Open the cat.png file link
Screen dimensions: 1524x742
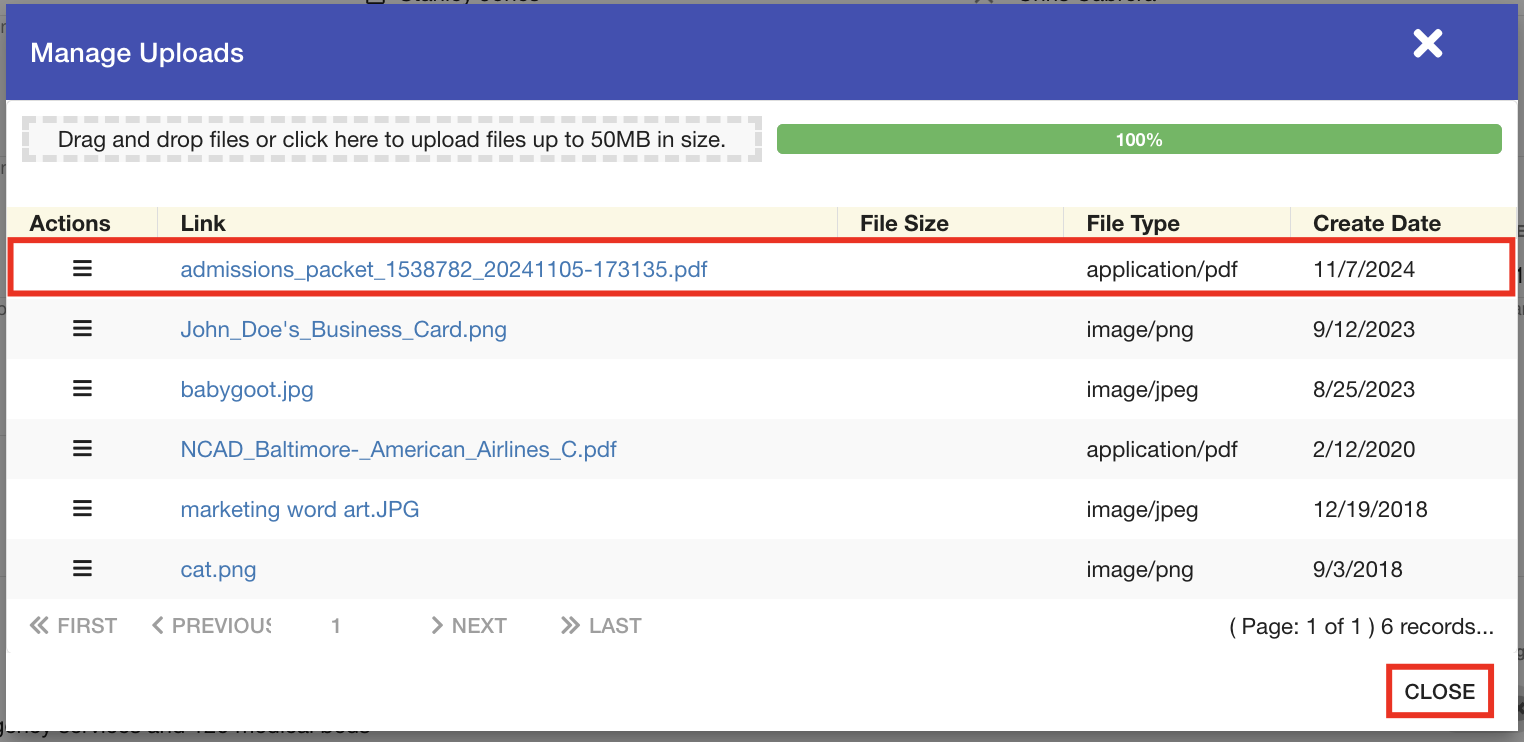pos(218,569)
